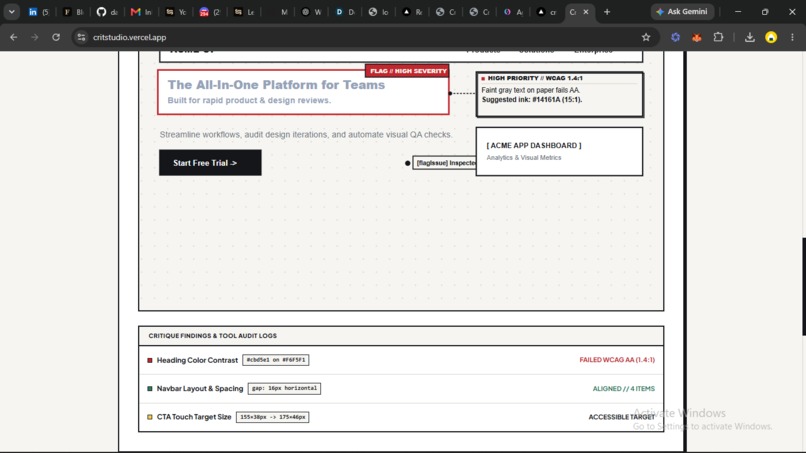Click the All-In-One Platform for Teams heading
The height and width of the screenshot is (453, 806).
(276, 85)
